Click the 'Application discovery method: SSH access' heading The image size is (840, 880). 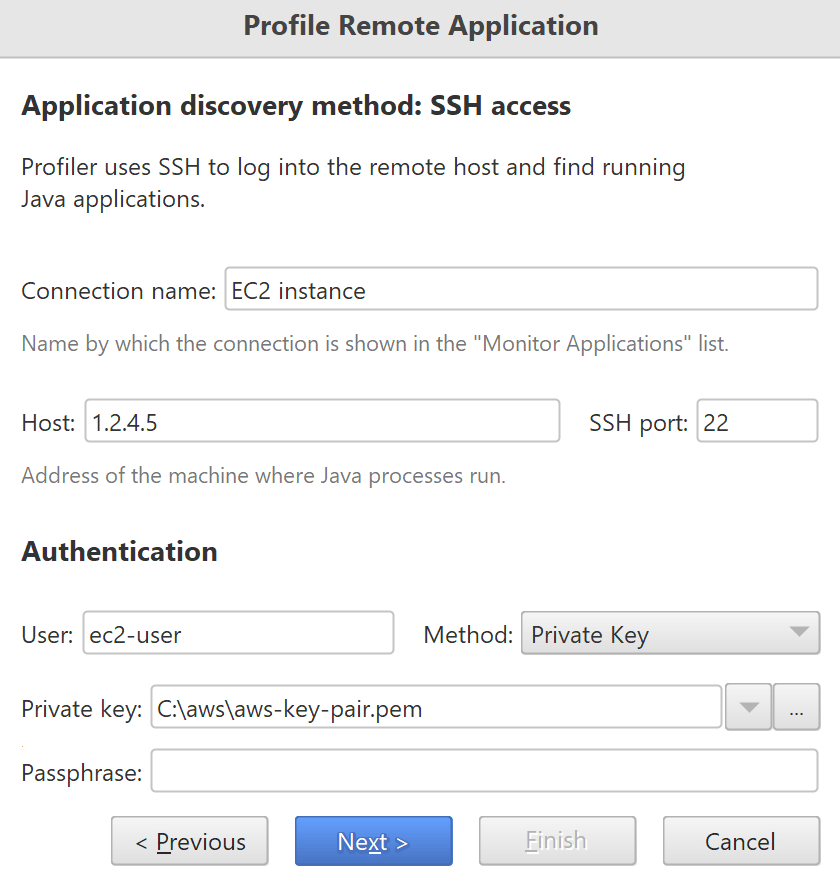pyautogui.click(x=296, y=106)
